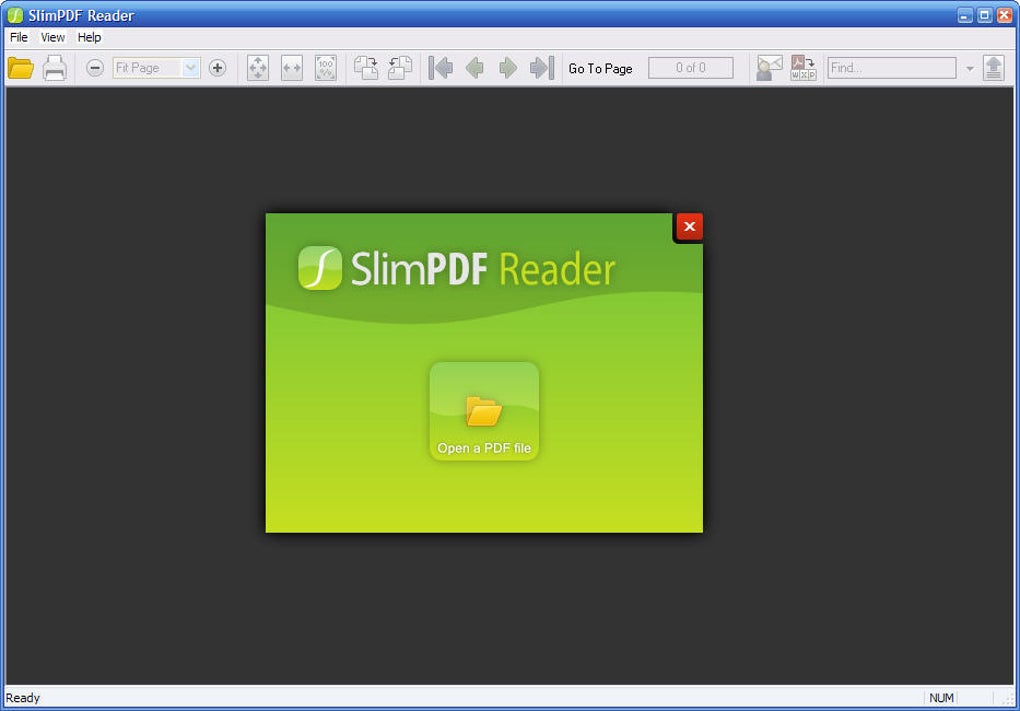Jump to the first page
Screen dimensions: 1020x711
[x=440, y=68]
